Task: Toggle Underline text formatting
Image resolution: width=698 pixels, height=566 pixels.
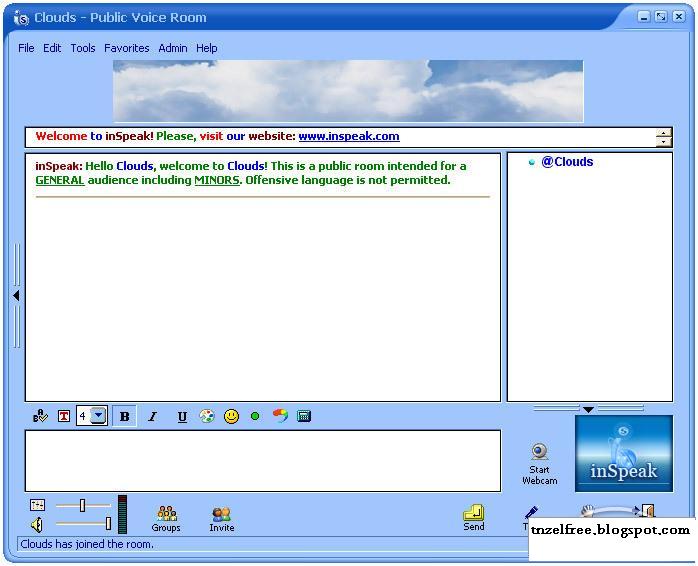Action: 182,416
